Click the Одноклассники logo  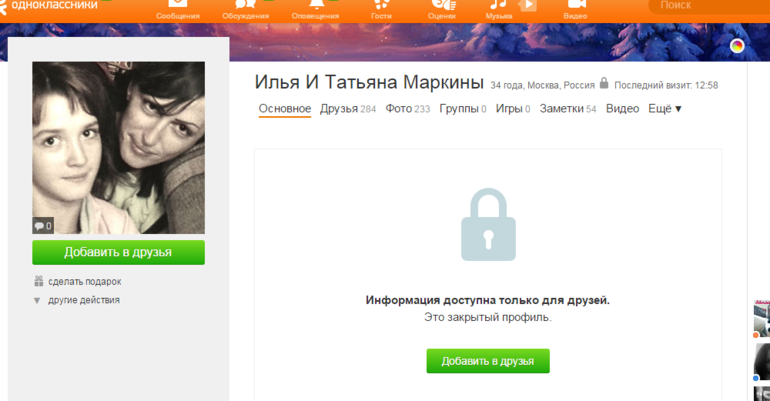[49, 5]
